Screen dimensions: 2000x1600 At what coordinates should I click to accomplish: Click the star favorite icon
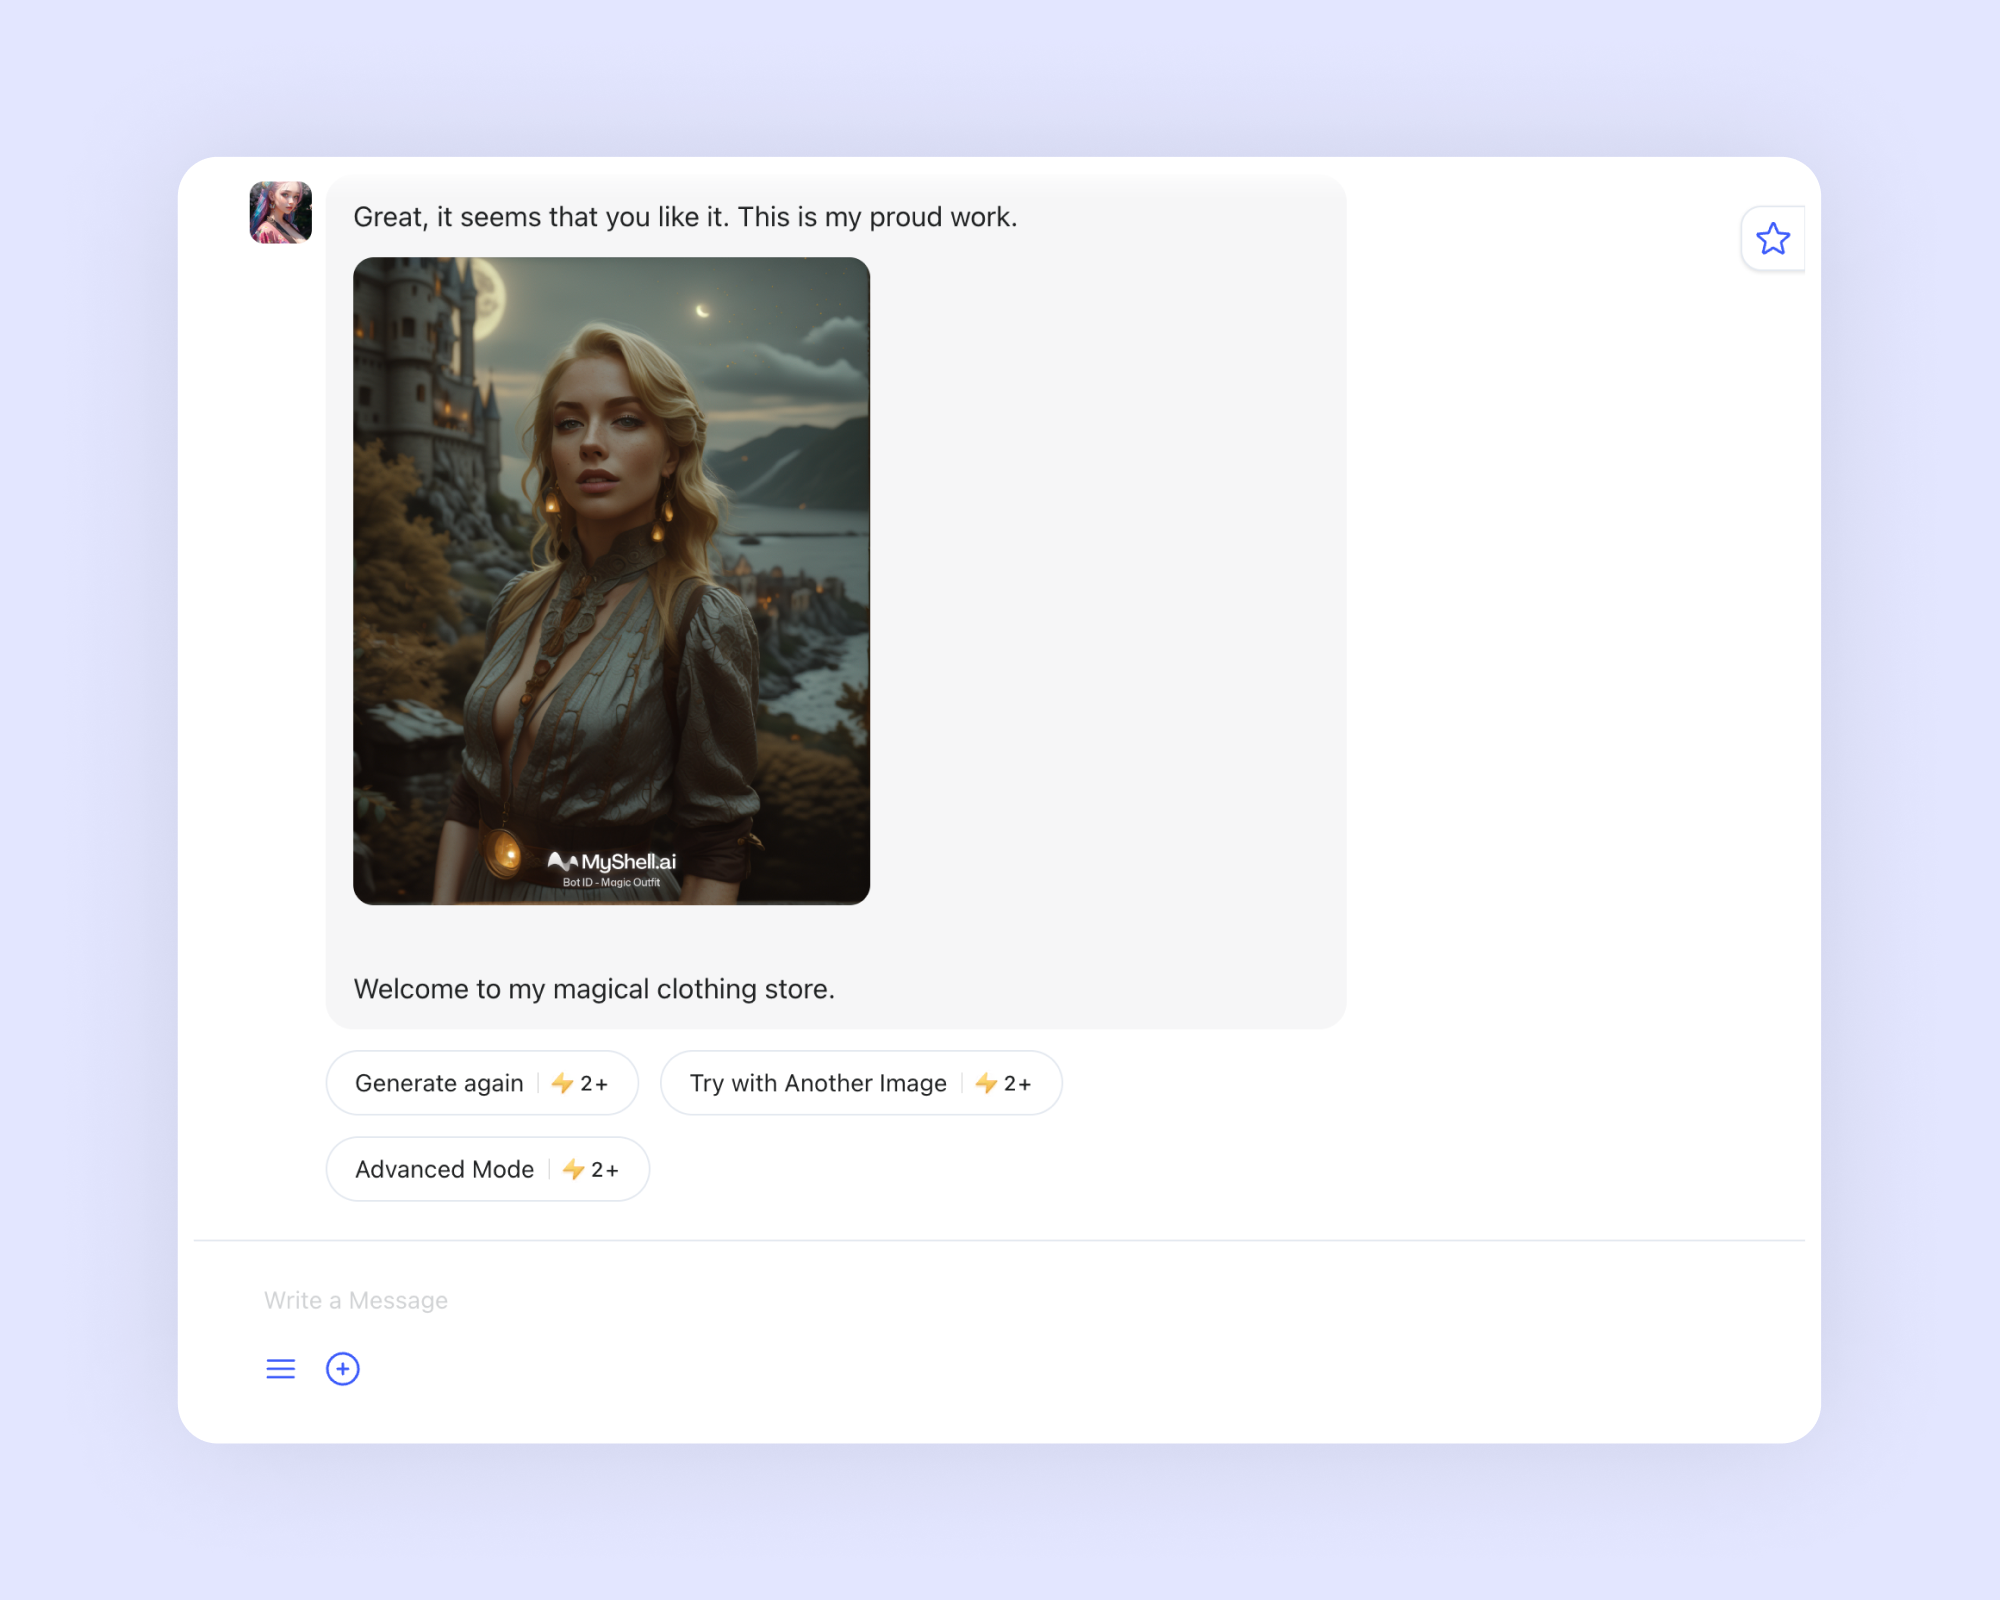click(1772, 239)
